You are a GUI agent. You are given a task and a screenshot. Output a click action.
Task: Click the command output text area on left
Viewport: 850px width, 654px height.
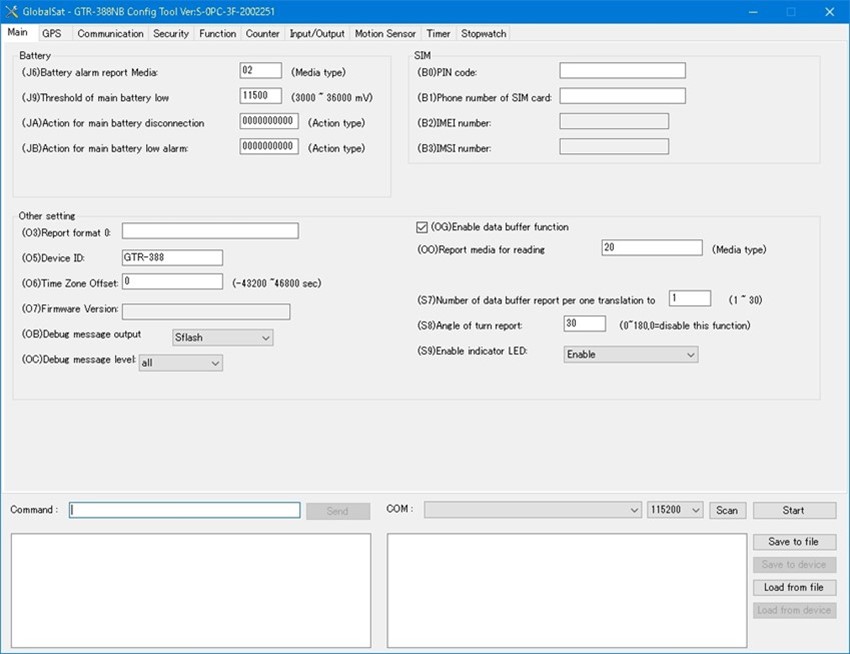pos(191,591)
